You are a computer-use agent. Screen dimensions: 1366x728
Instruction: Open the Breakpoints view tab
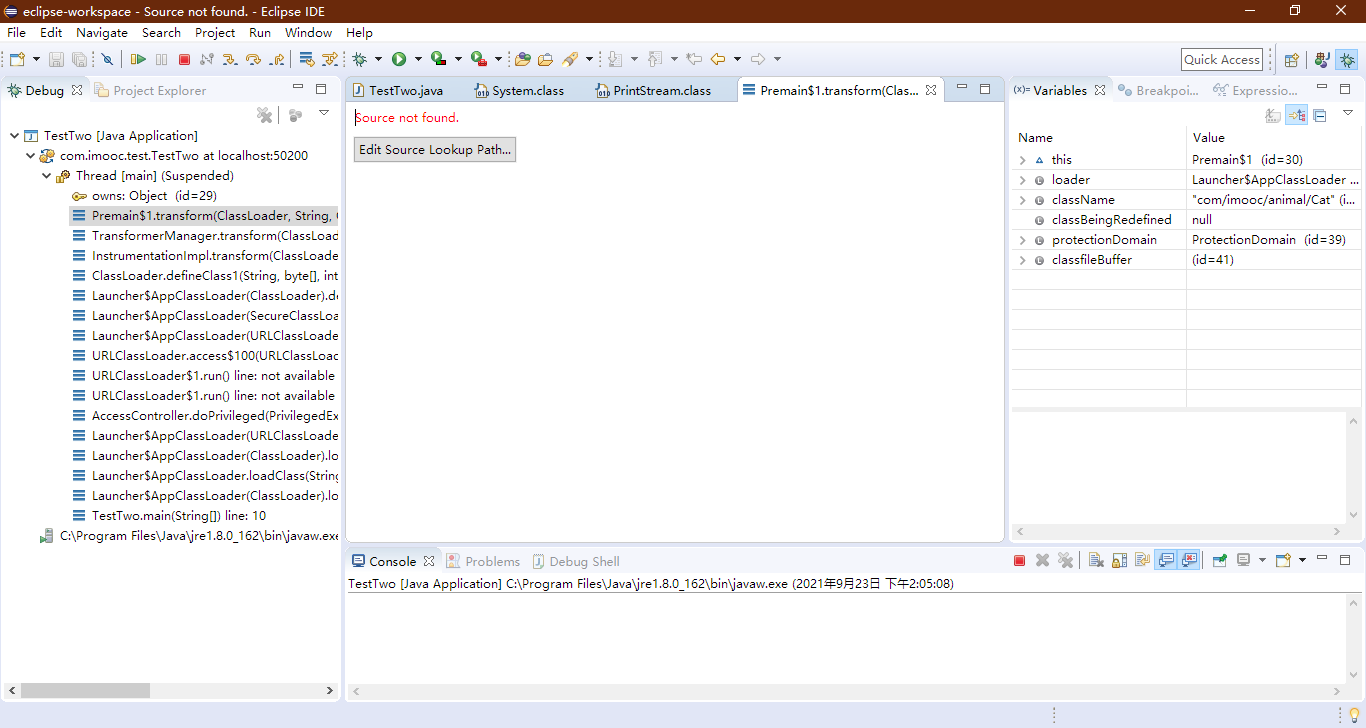[x=1157, y=90]
